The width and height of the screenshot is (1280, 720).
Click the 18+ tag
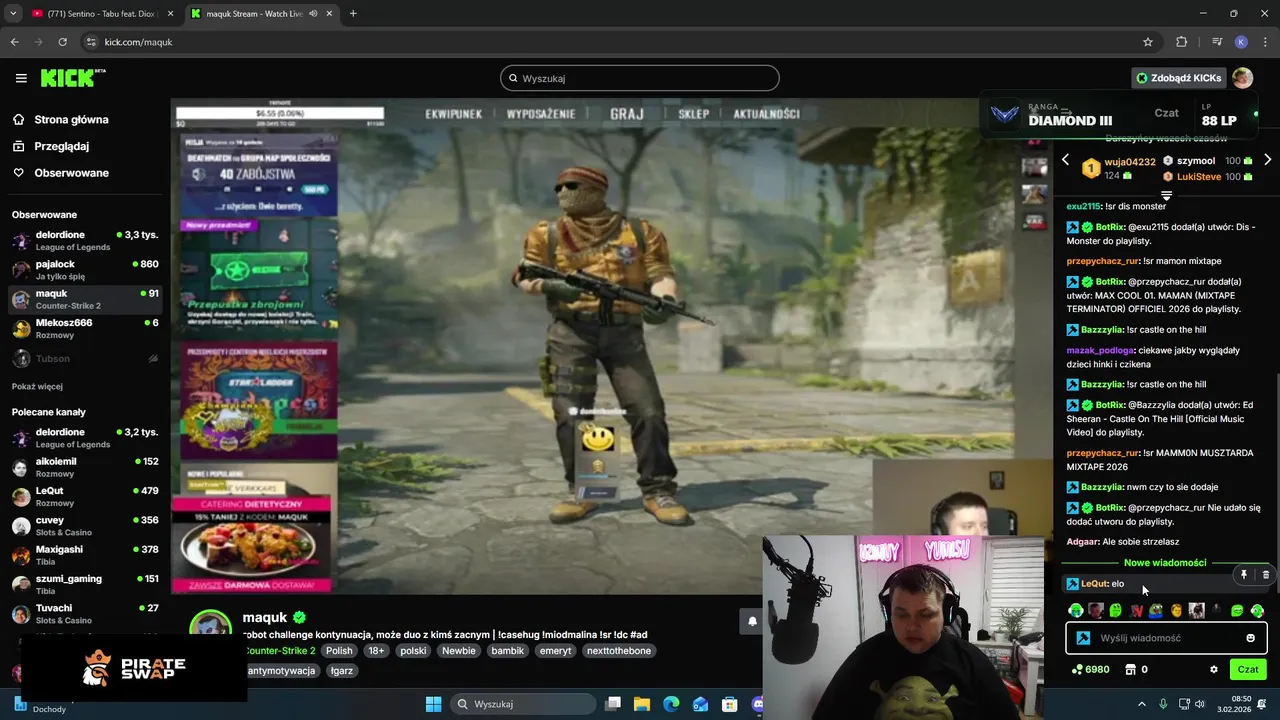pyautogui.click(x=376, y=650)
